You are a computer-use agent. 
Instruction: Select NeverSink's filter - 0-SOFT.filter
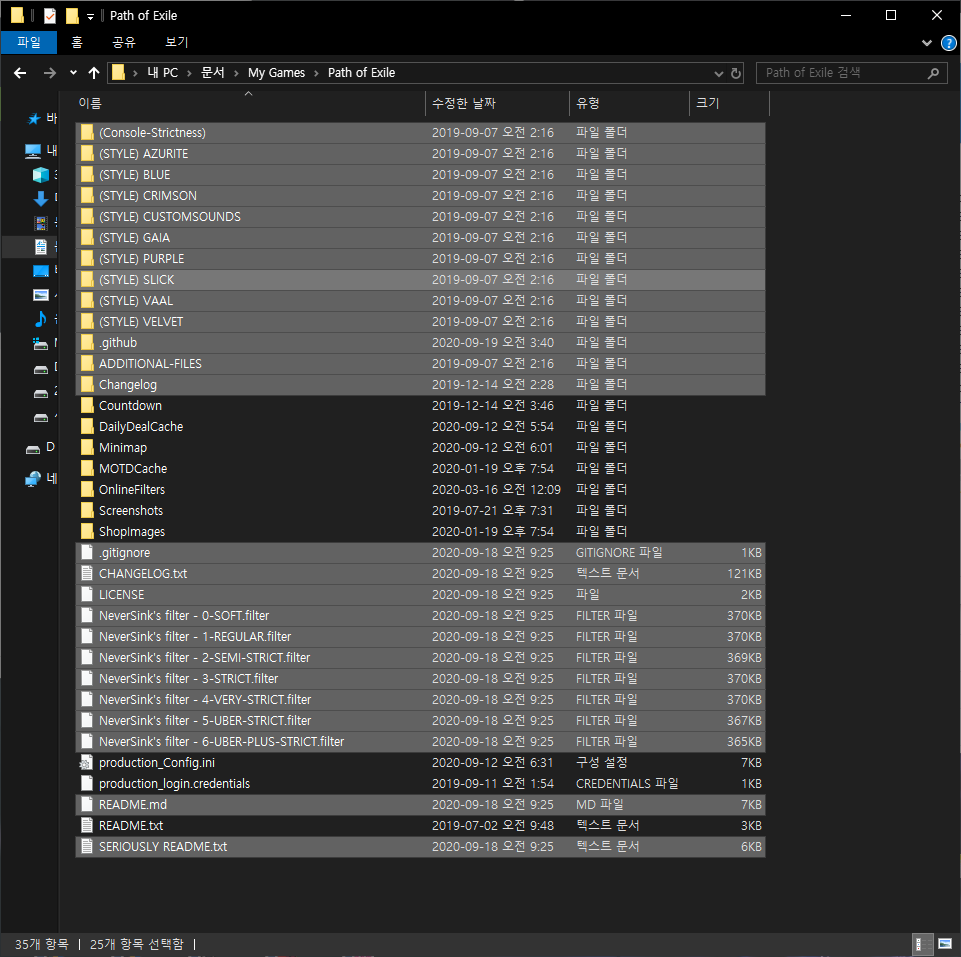tap(420, 616)
